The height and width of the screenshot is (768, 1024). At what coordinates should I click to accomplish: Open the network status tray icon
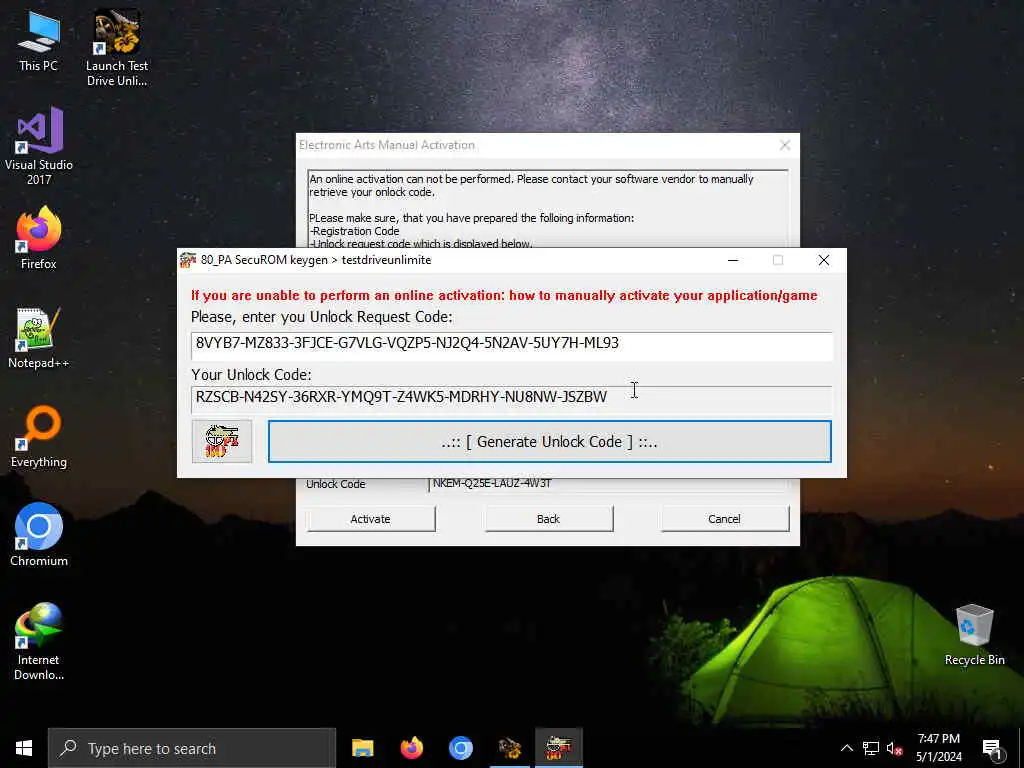click(x=871, y=748)
